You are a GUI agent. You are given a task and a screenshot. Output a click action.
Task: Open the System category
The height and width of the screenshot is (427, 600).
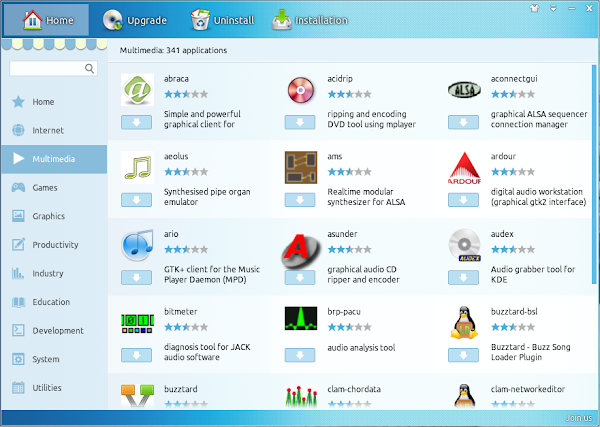coord(54,359)
